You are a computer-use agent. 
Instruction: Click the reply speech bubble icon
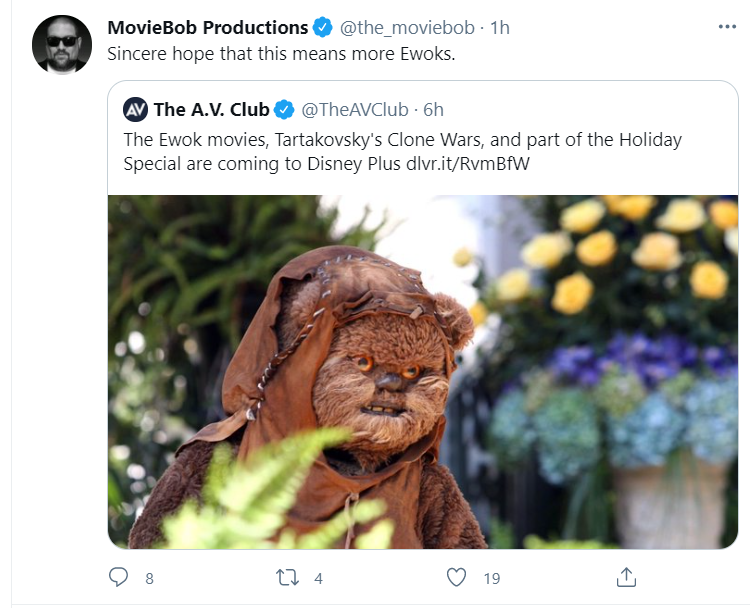pyautogui.click(x=118, y=577)
